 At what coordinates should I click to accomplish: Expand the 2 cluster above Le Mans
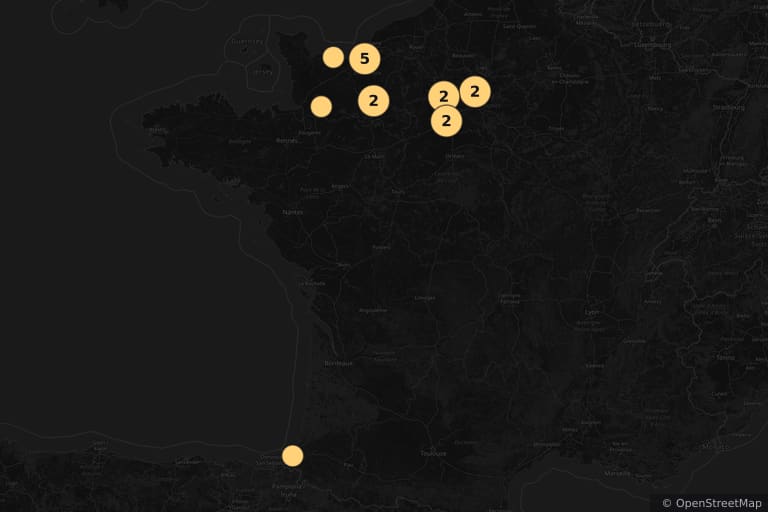pos(374,101)
